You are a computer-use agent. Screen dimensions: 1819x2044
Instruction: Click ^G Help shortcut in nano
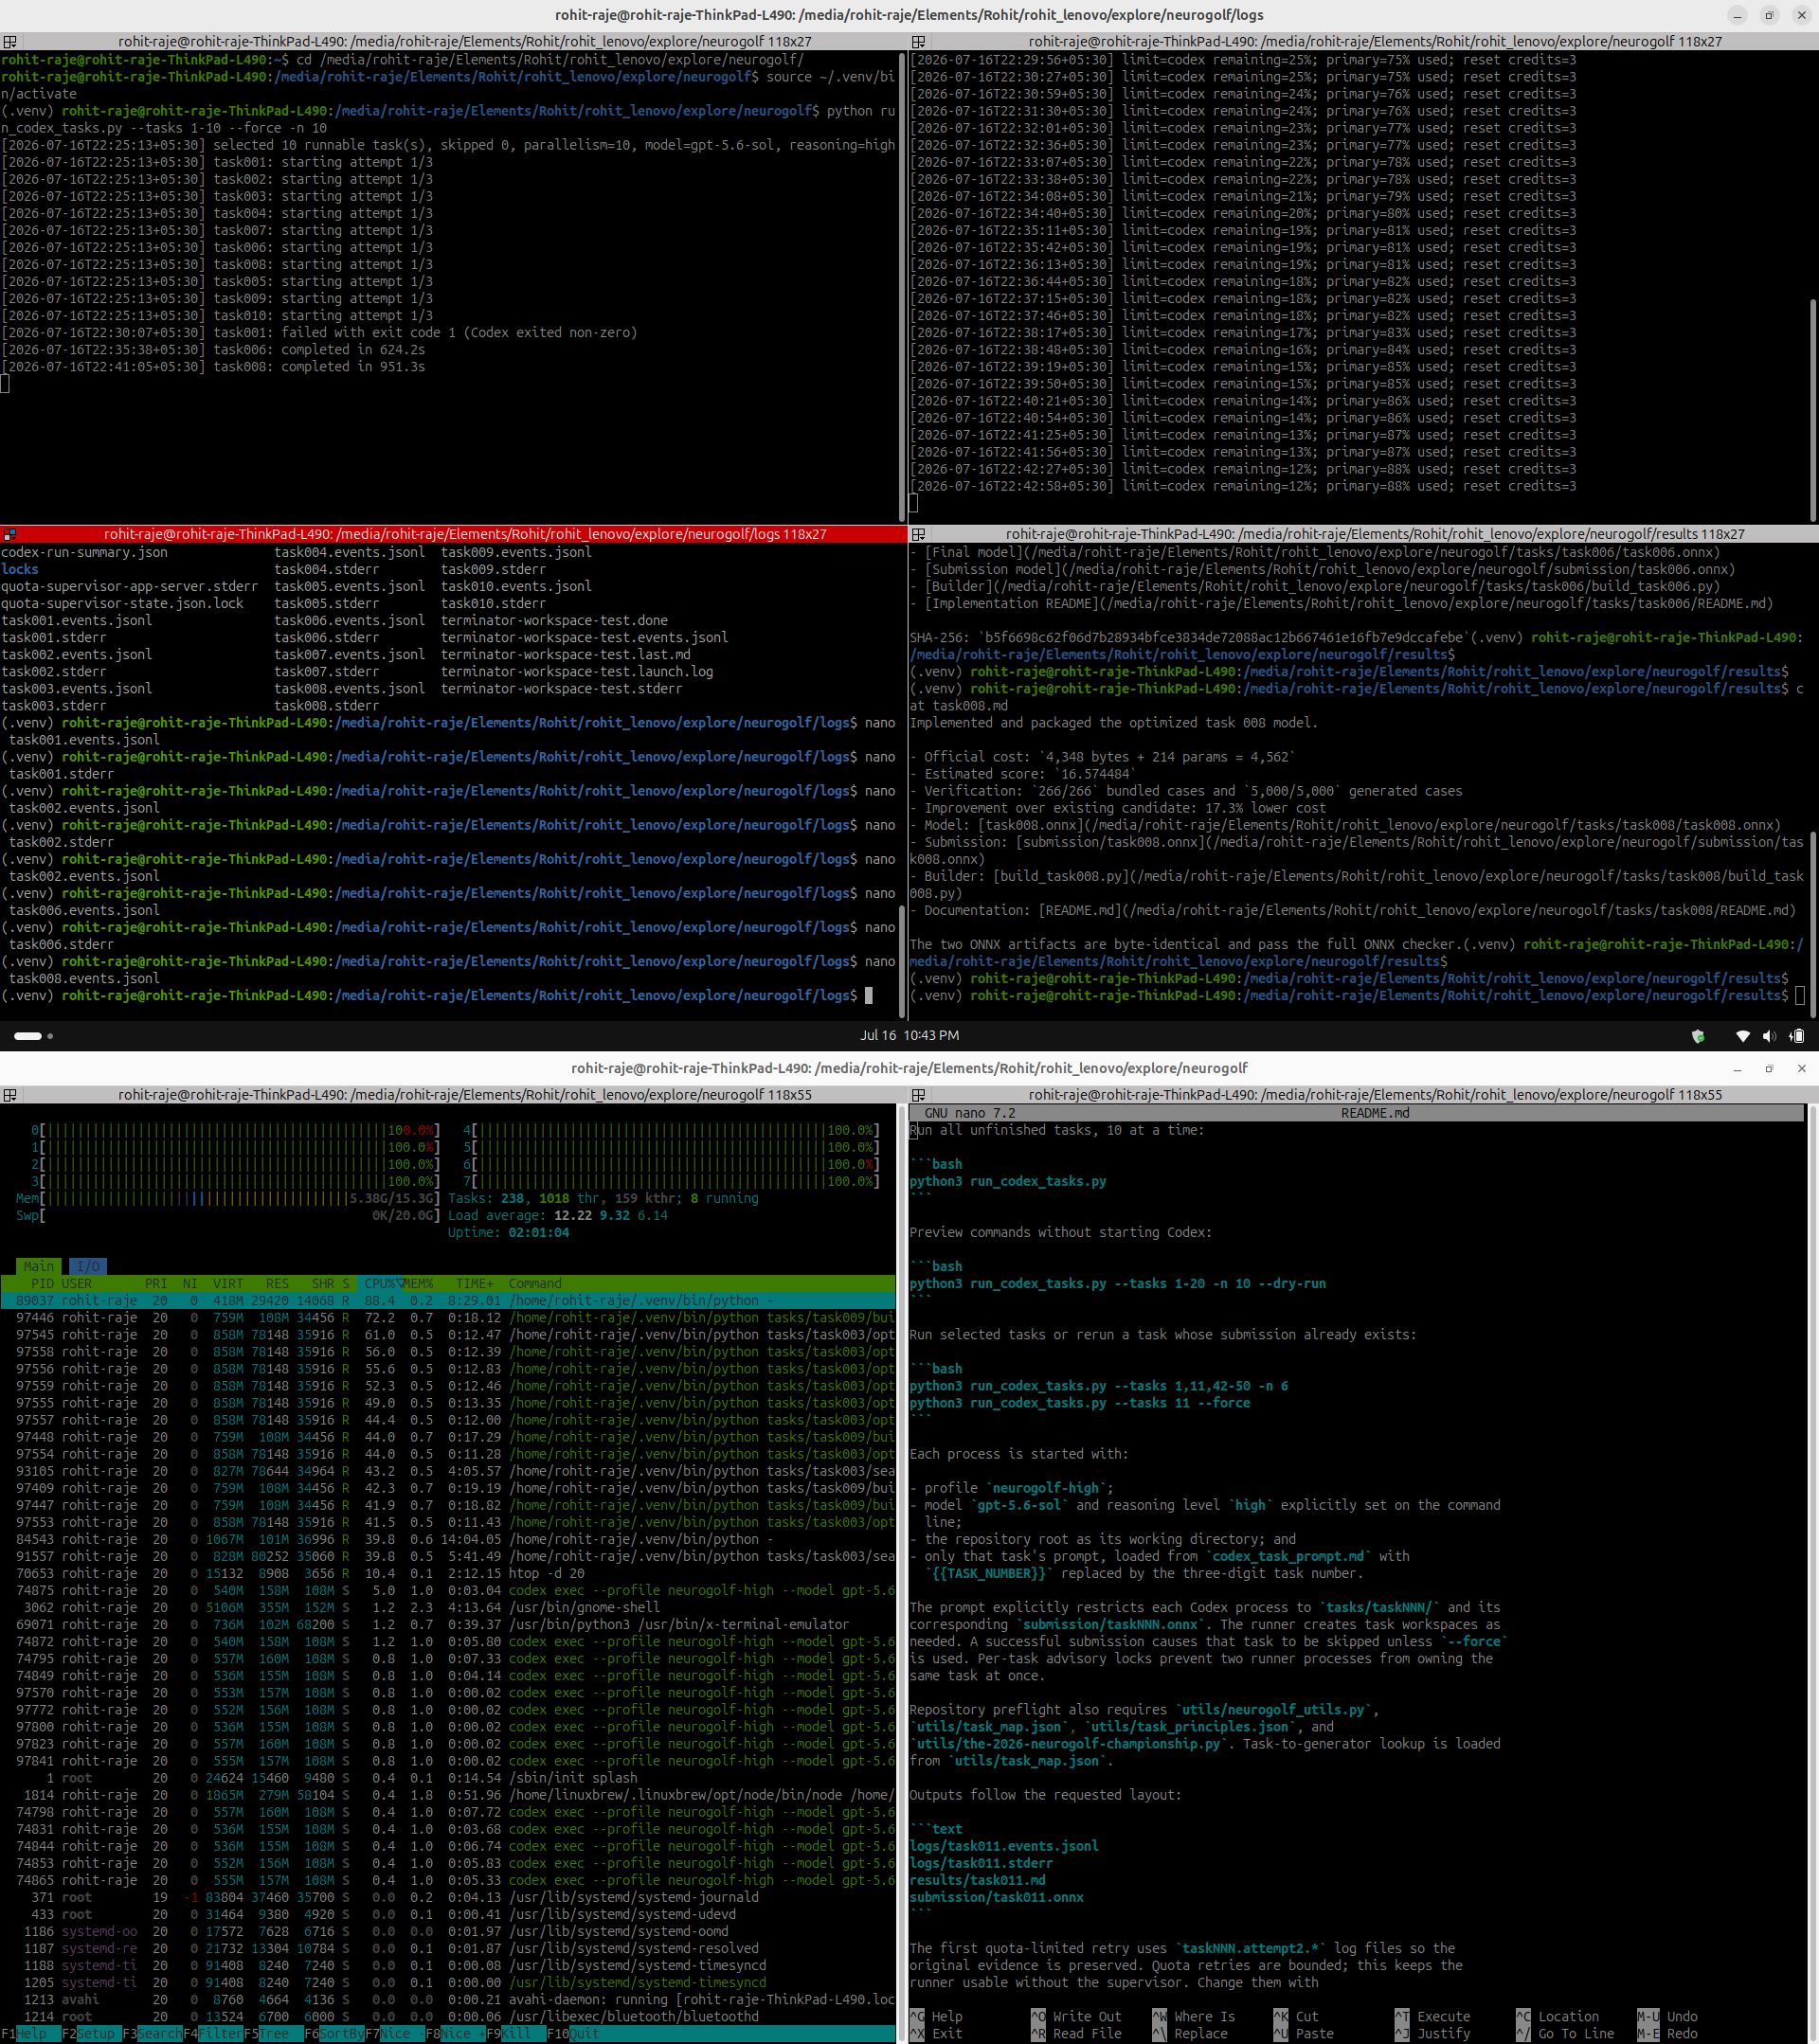[x=937, y=2017]
